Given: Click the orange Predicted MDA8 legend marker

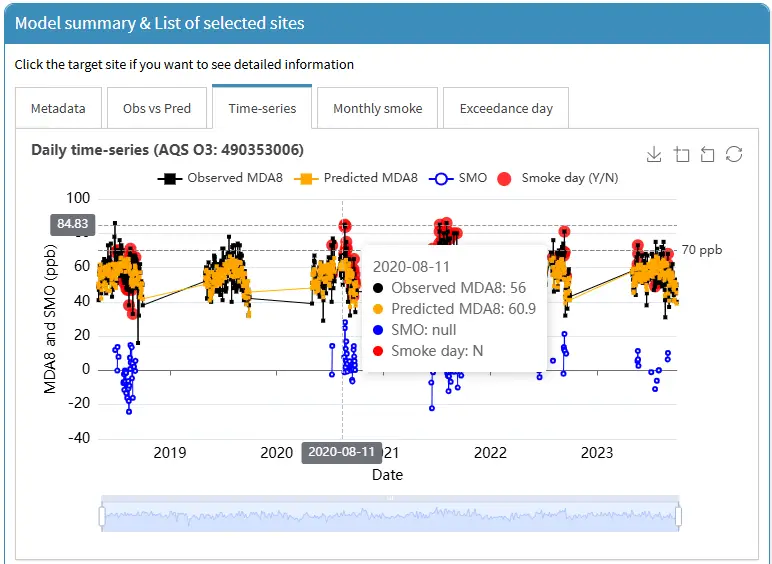Looking at the screenshot, I should coord(306,178).
